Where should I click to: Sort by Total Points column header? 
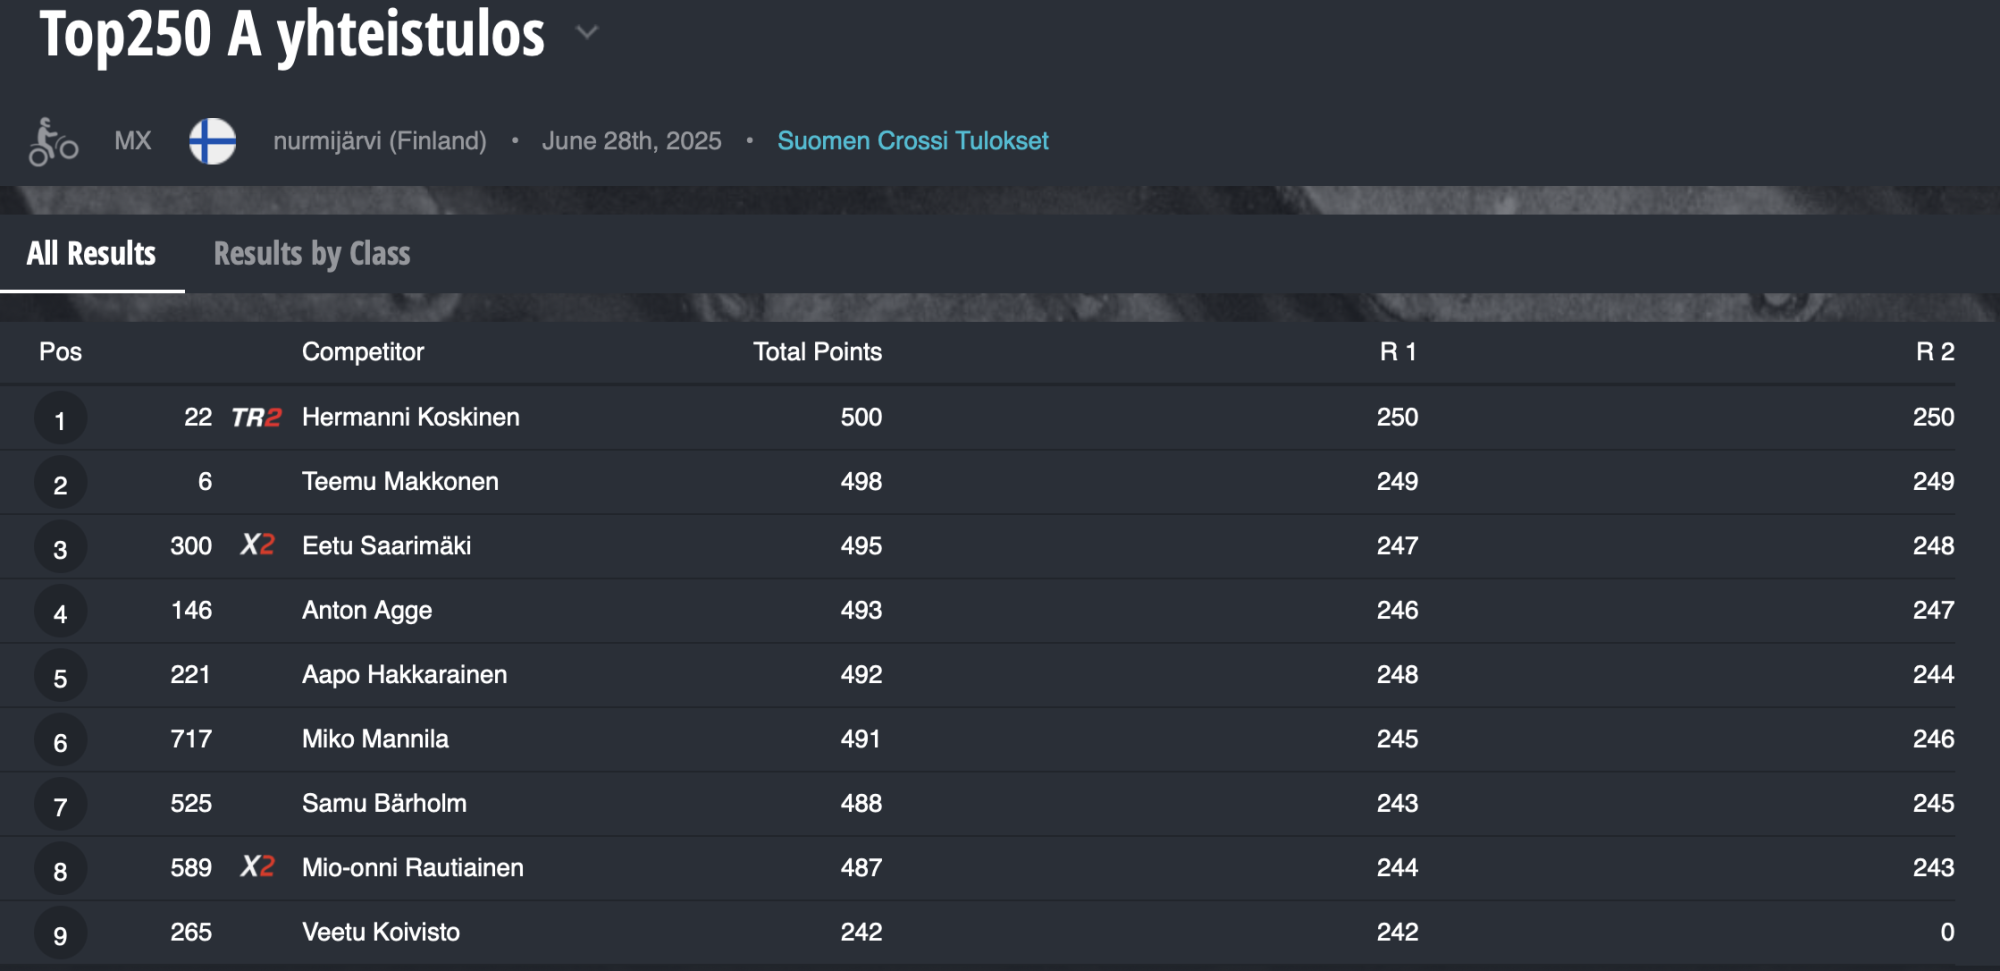[x=817, y=352]
